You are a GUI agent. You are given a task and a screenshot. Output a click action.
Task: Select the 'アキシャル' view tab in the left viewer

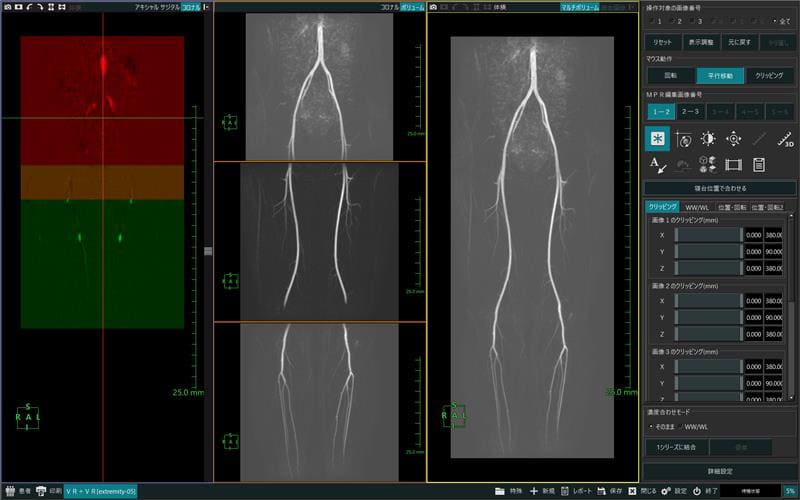147,7
